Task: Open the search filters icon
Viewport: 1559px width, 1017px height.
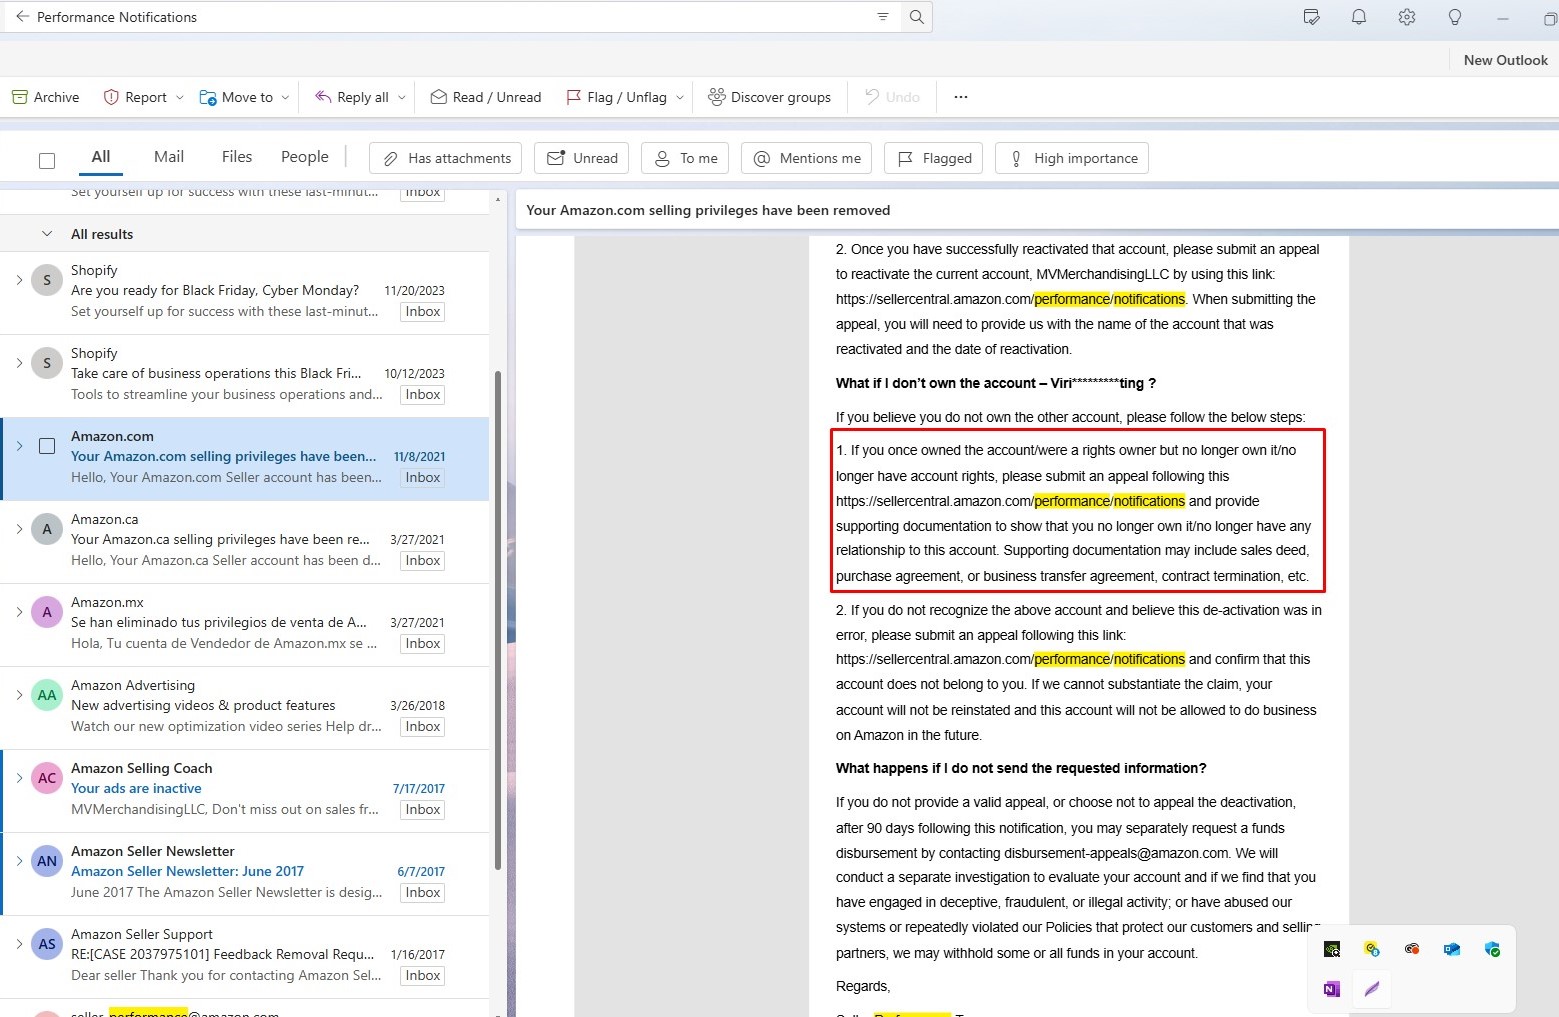Action: click(x=883, y=17)
